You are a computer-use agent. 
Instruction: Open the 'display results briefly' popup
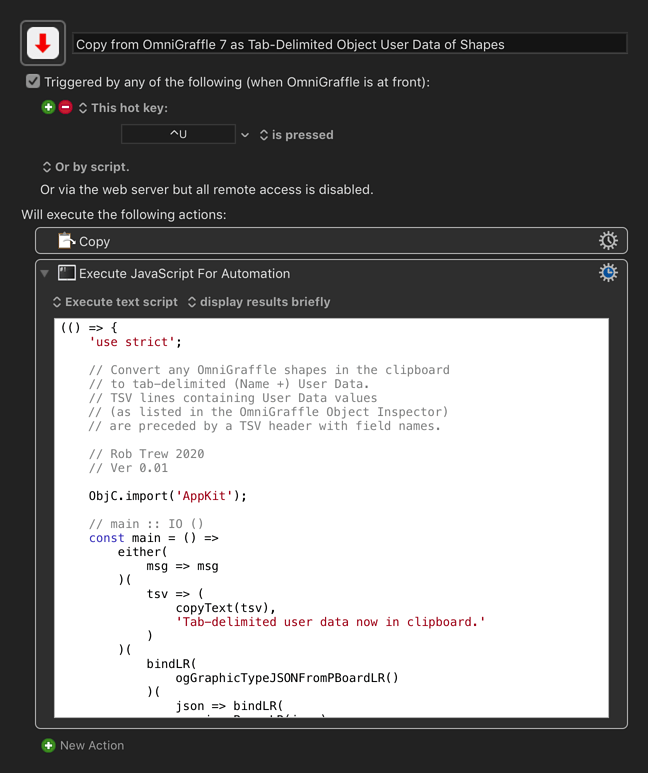click(259, 301)
